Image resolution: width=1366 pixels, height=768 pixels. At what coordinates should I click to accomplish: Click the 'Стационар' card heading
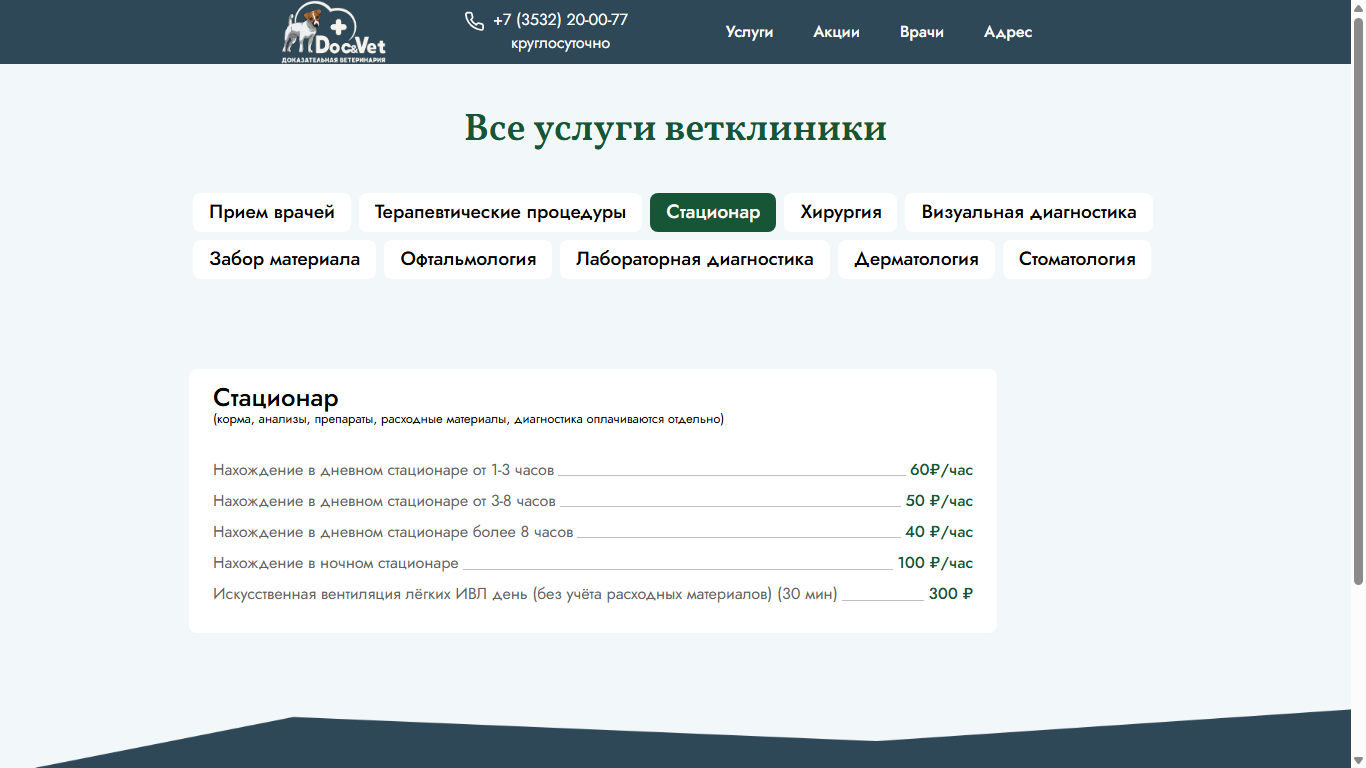276,398
